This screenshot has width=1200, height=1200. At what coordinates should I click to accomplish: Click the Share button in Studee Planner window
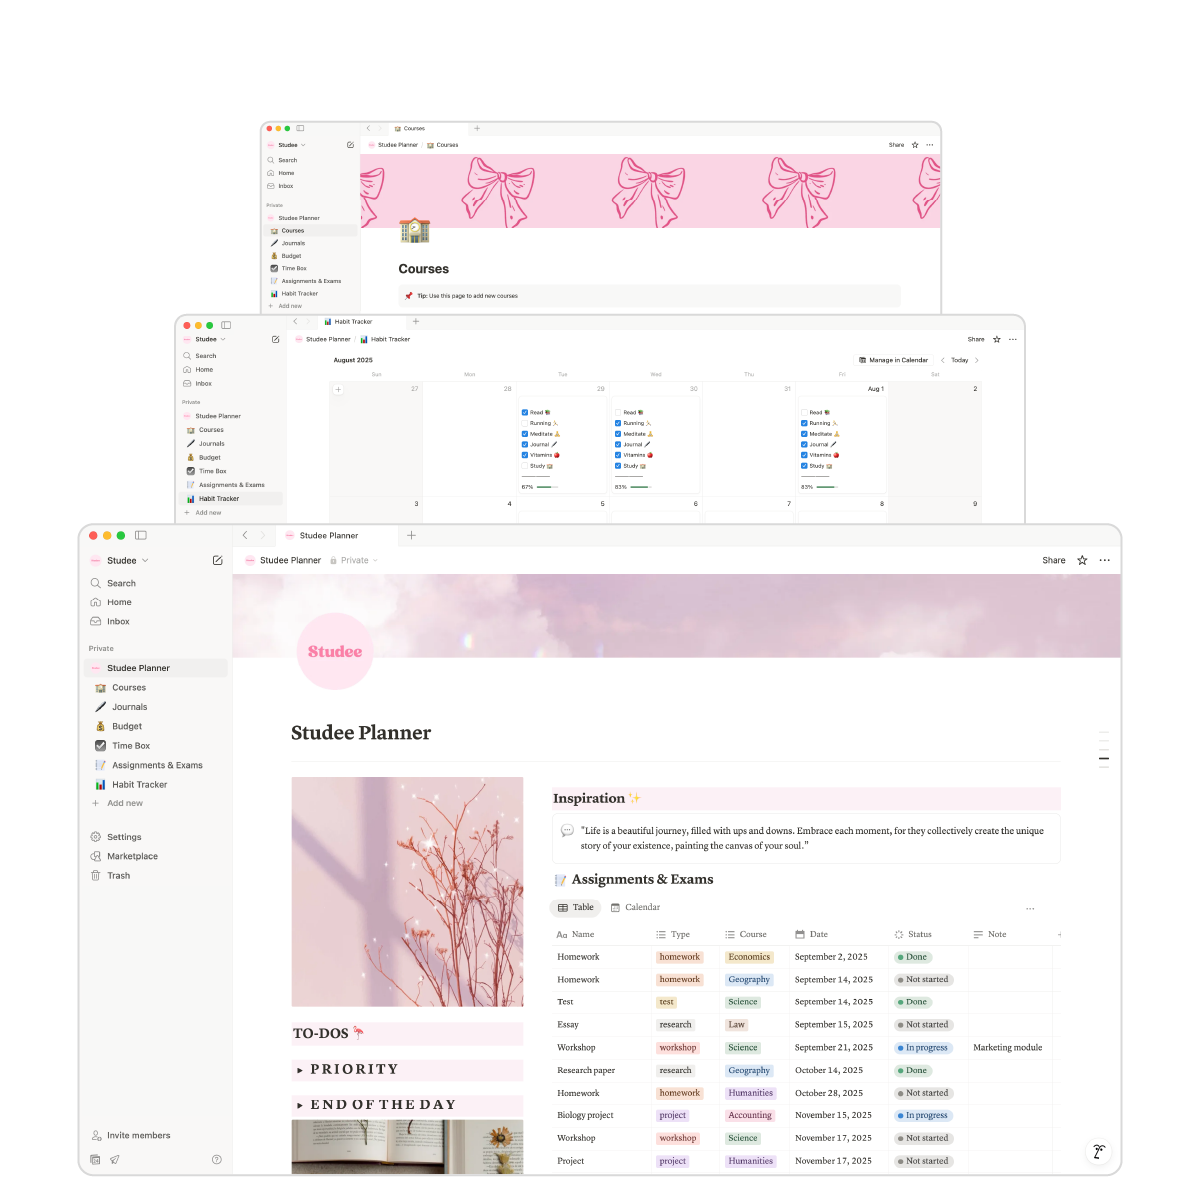[1053, 561]
